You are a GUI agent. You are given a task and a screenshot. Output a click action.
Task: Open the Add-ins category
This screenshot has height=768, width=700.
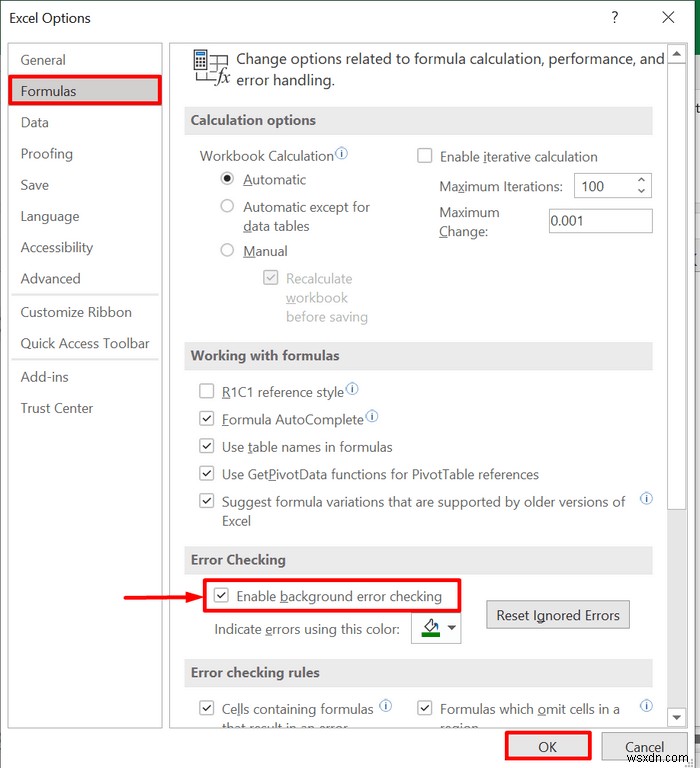[85, 377]
